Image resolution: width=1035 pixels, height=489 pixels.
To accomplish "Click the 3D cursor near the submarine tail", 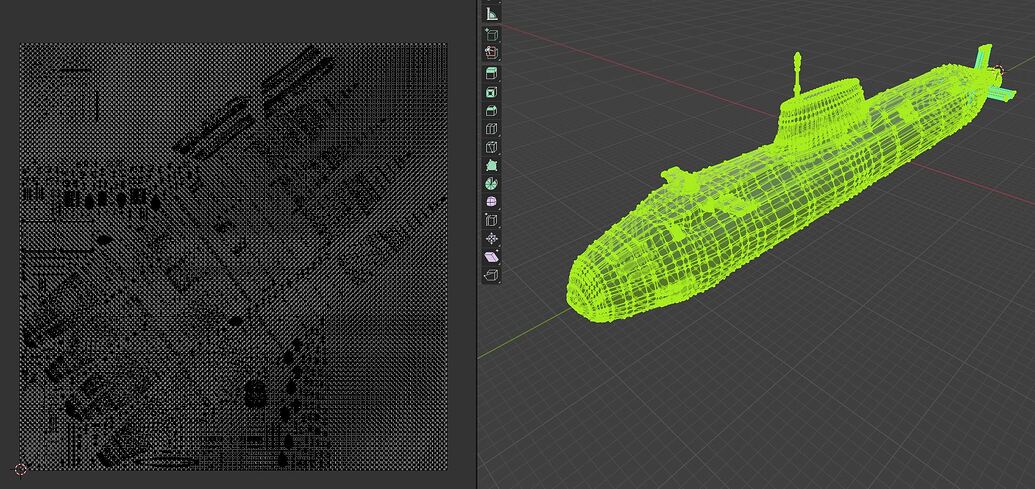I will click(998, 71).
